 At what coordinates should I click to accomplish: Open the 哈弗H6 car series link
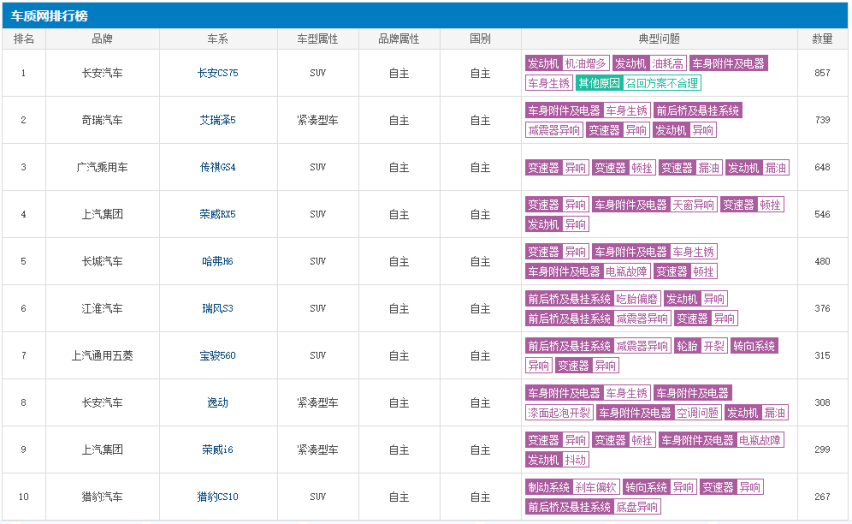coord(217,261)
